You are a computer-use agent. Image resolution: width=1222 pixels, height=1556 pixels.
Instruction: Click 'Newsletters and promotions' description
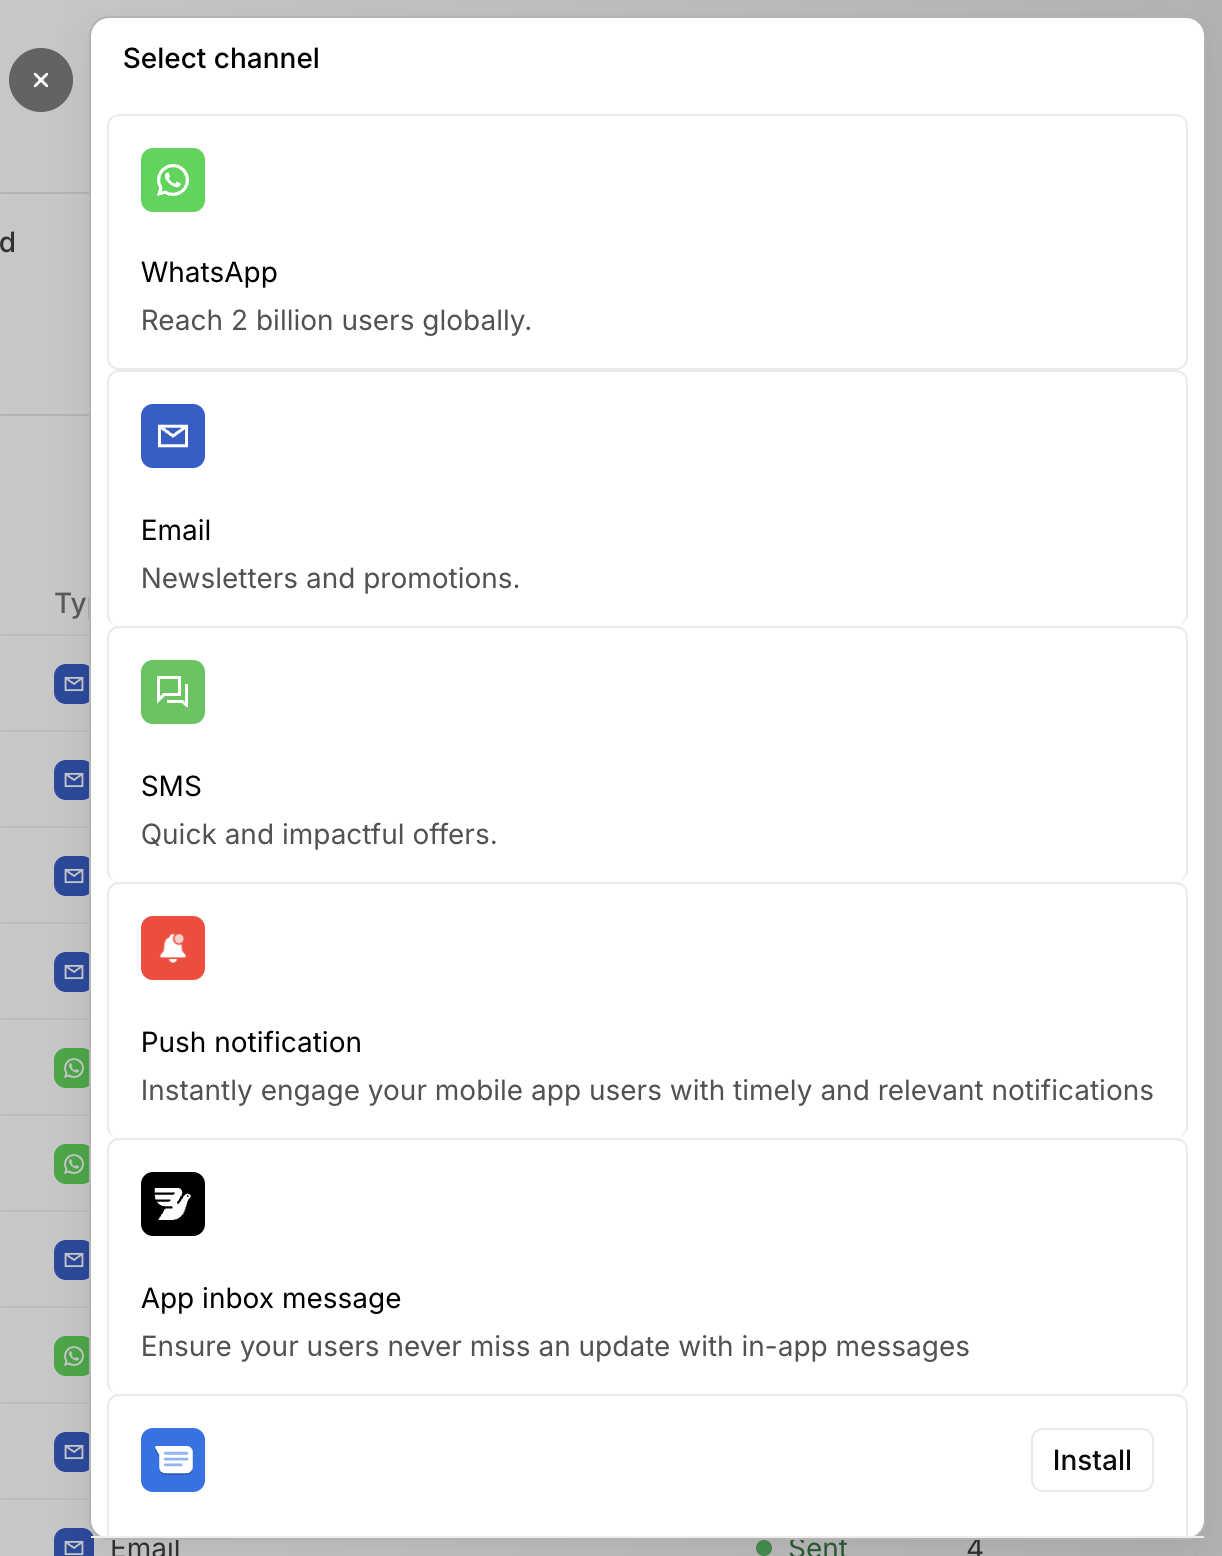(x=330, y=578)
